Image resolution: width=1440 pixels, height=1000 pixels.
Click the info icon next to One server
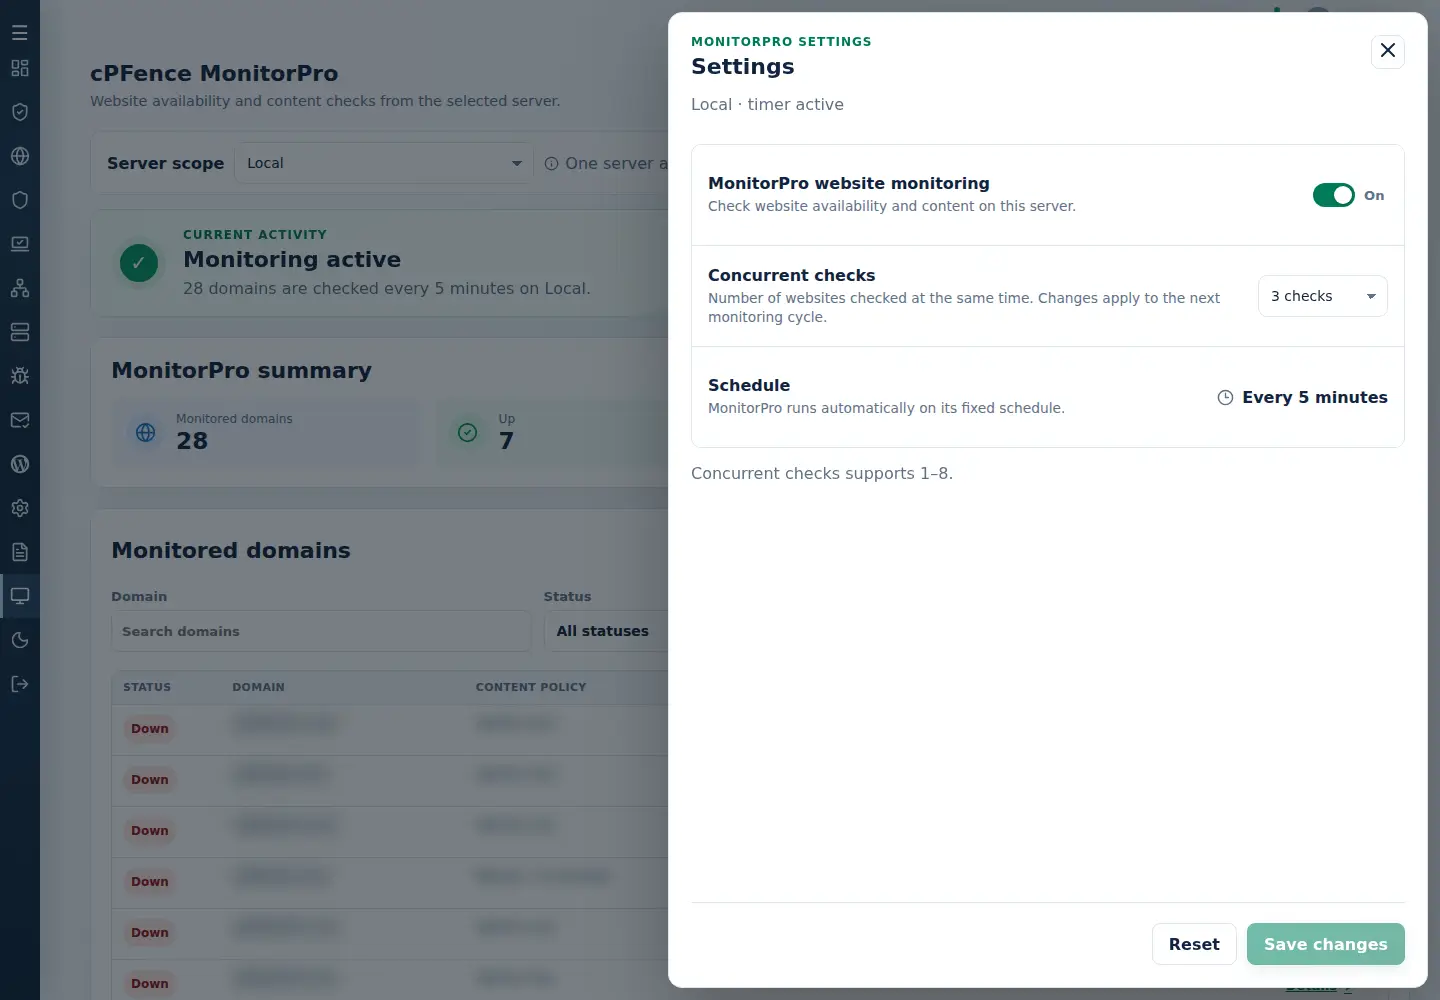click(x=551, y=163)
